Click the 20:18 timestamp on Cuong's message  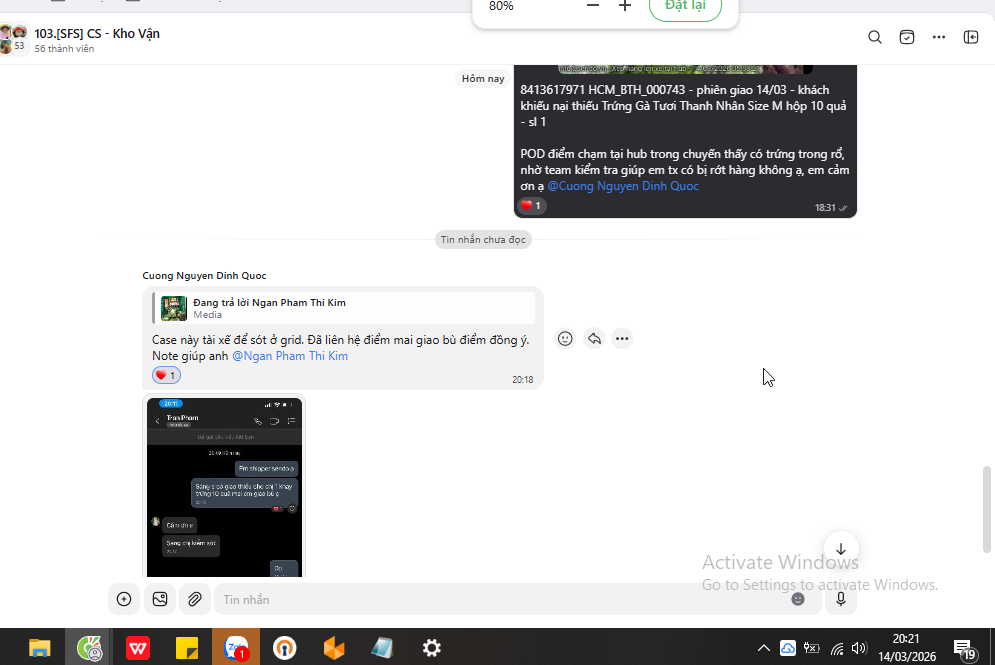522,379
